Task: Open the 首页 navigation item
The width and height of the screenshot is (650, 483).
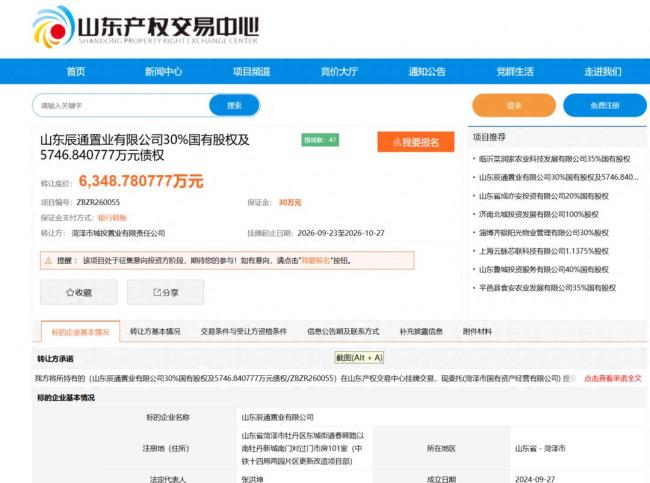Action: click(x=76, y=72)
